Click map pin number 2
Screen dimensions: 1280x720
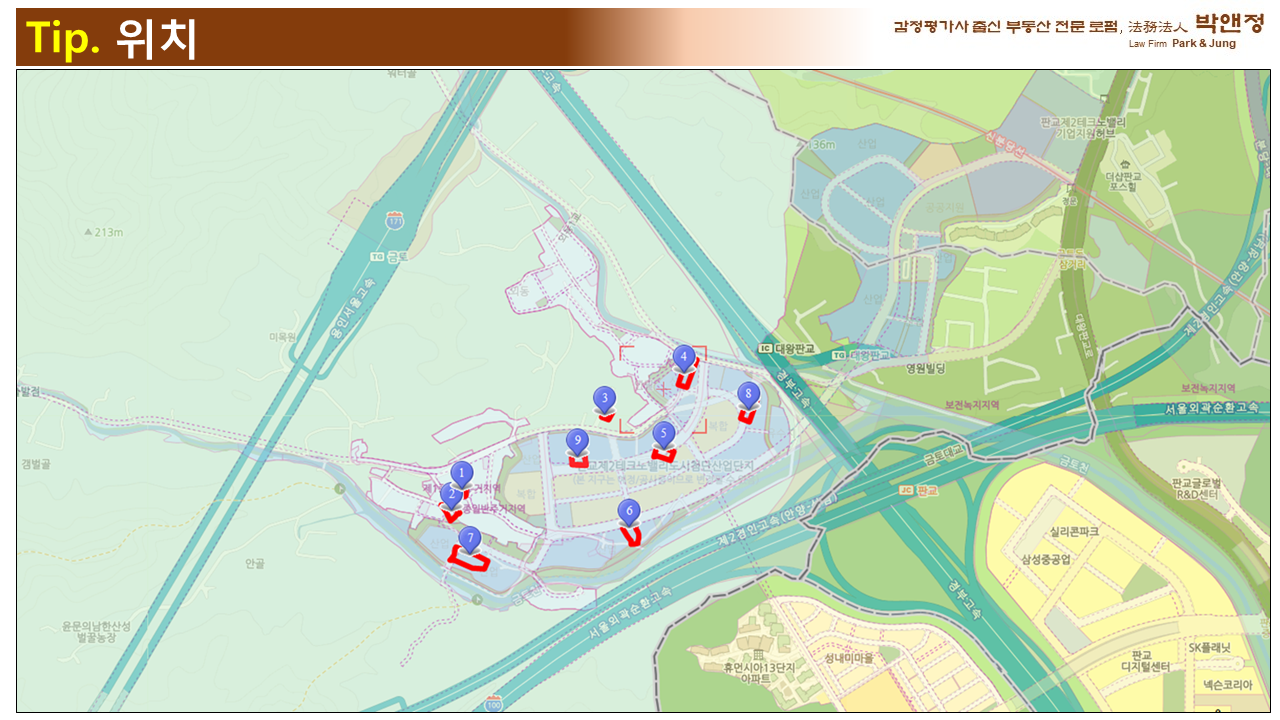click(452, 494)
